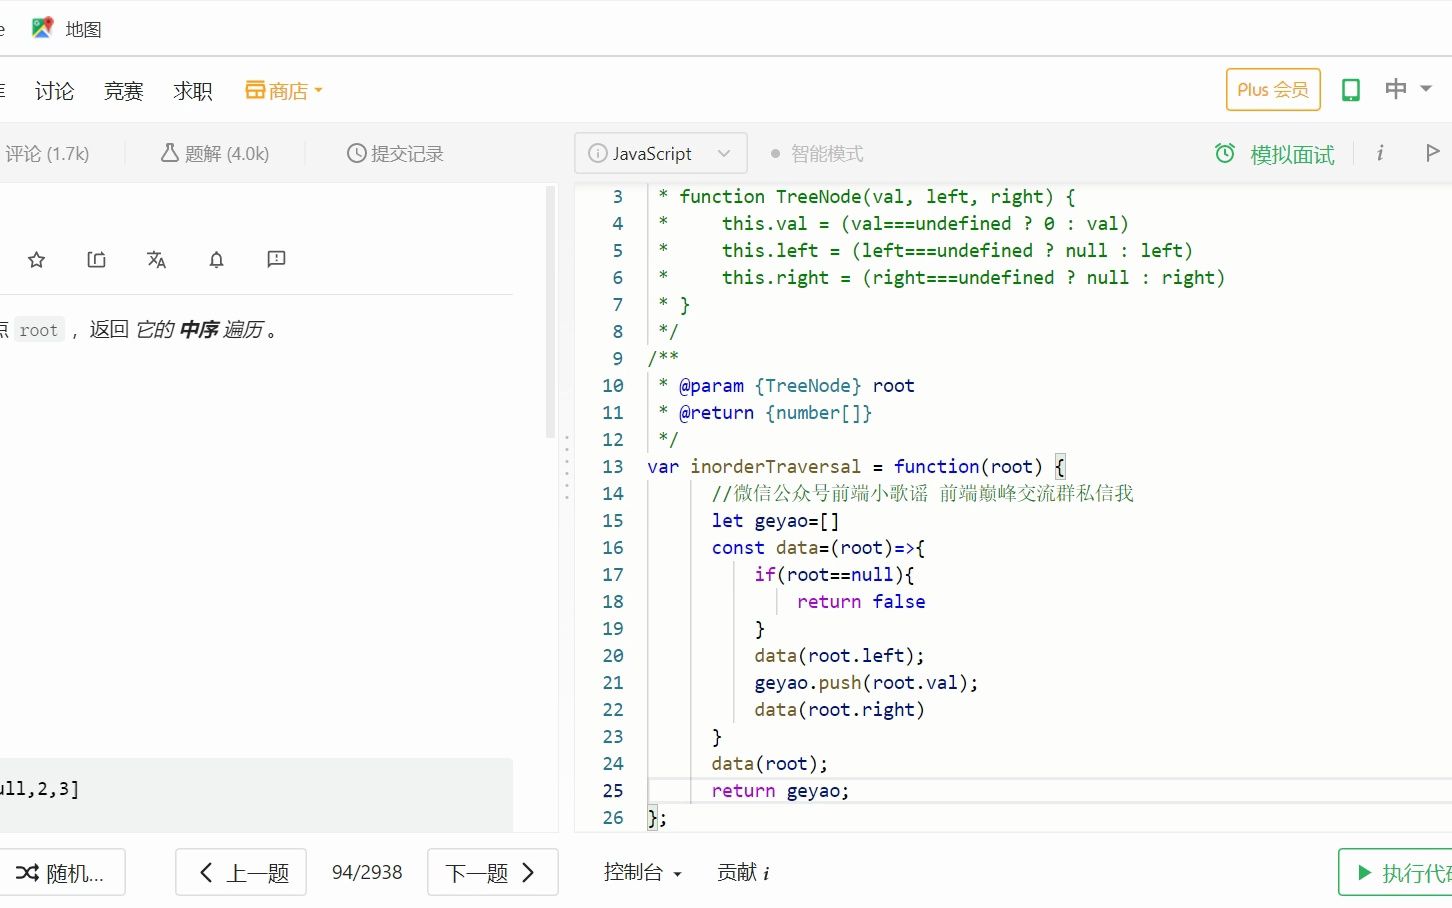1452x908 pixels.
Task: Expand the 控制台 console panel
Action: point(642,872)
